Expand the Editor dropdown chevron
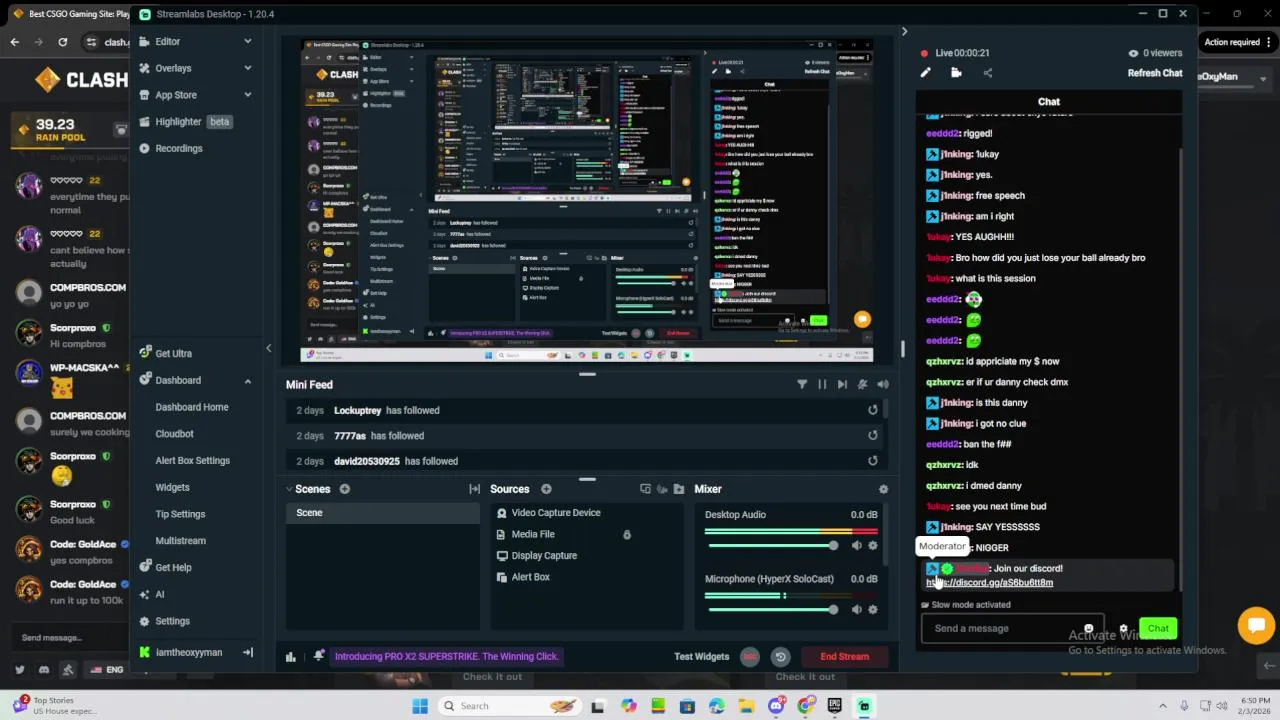1280x720 pixels. pos(247,41)
